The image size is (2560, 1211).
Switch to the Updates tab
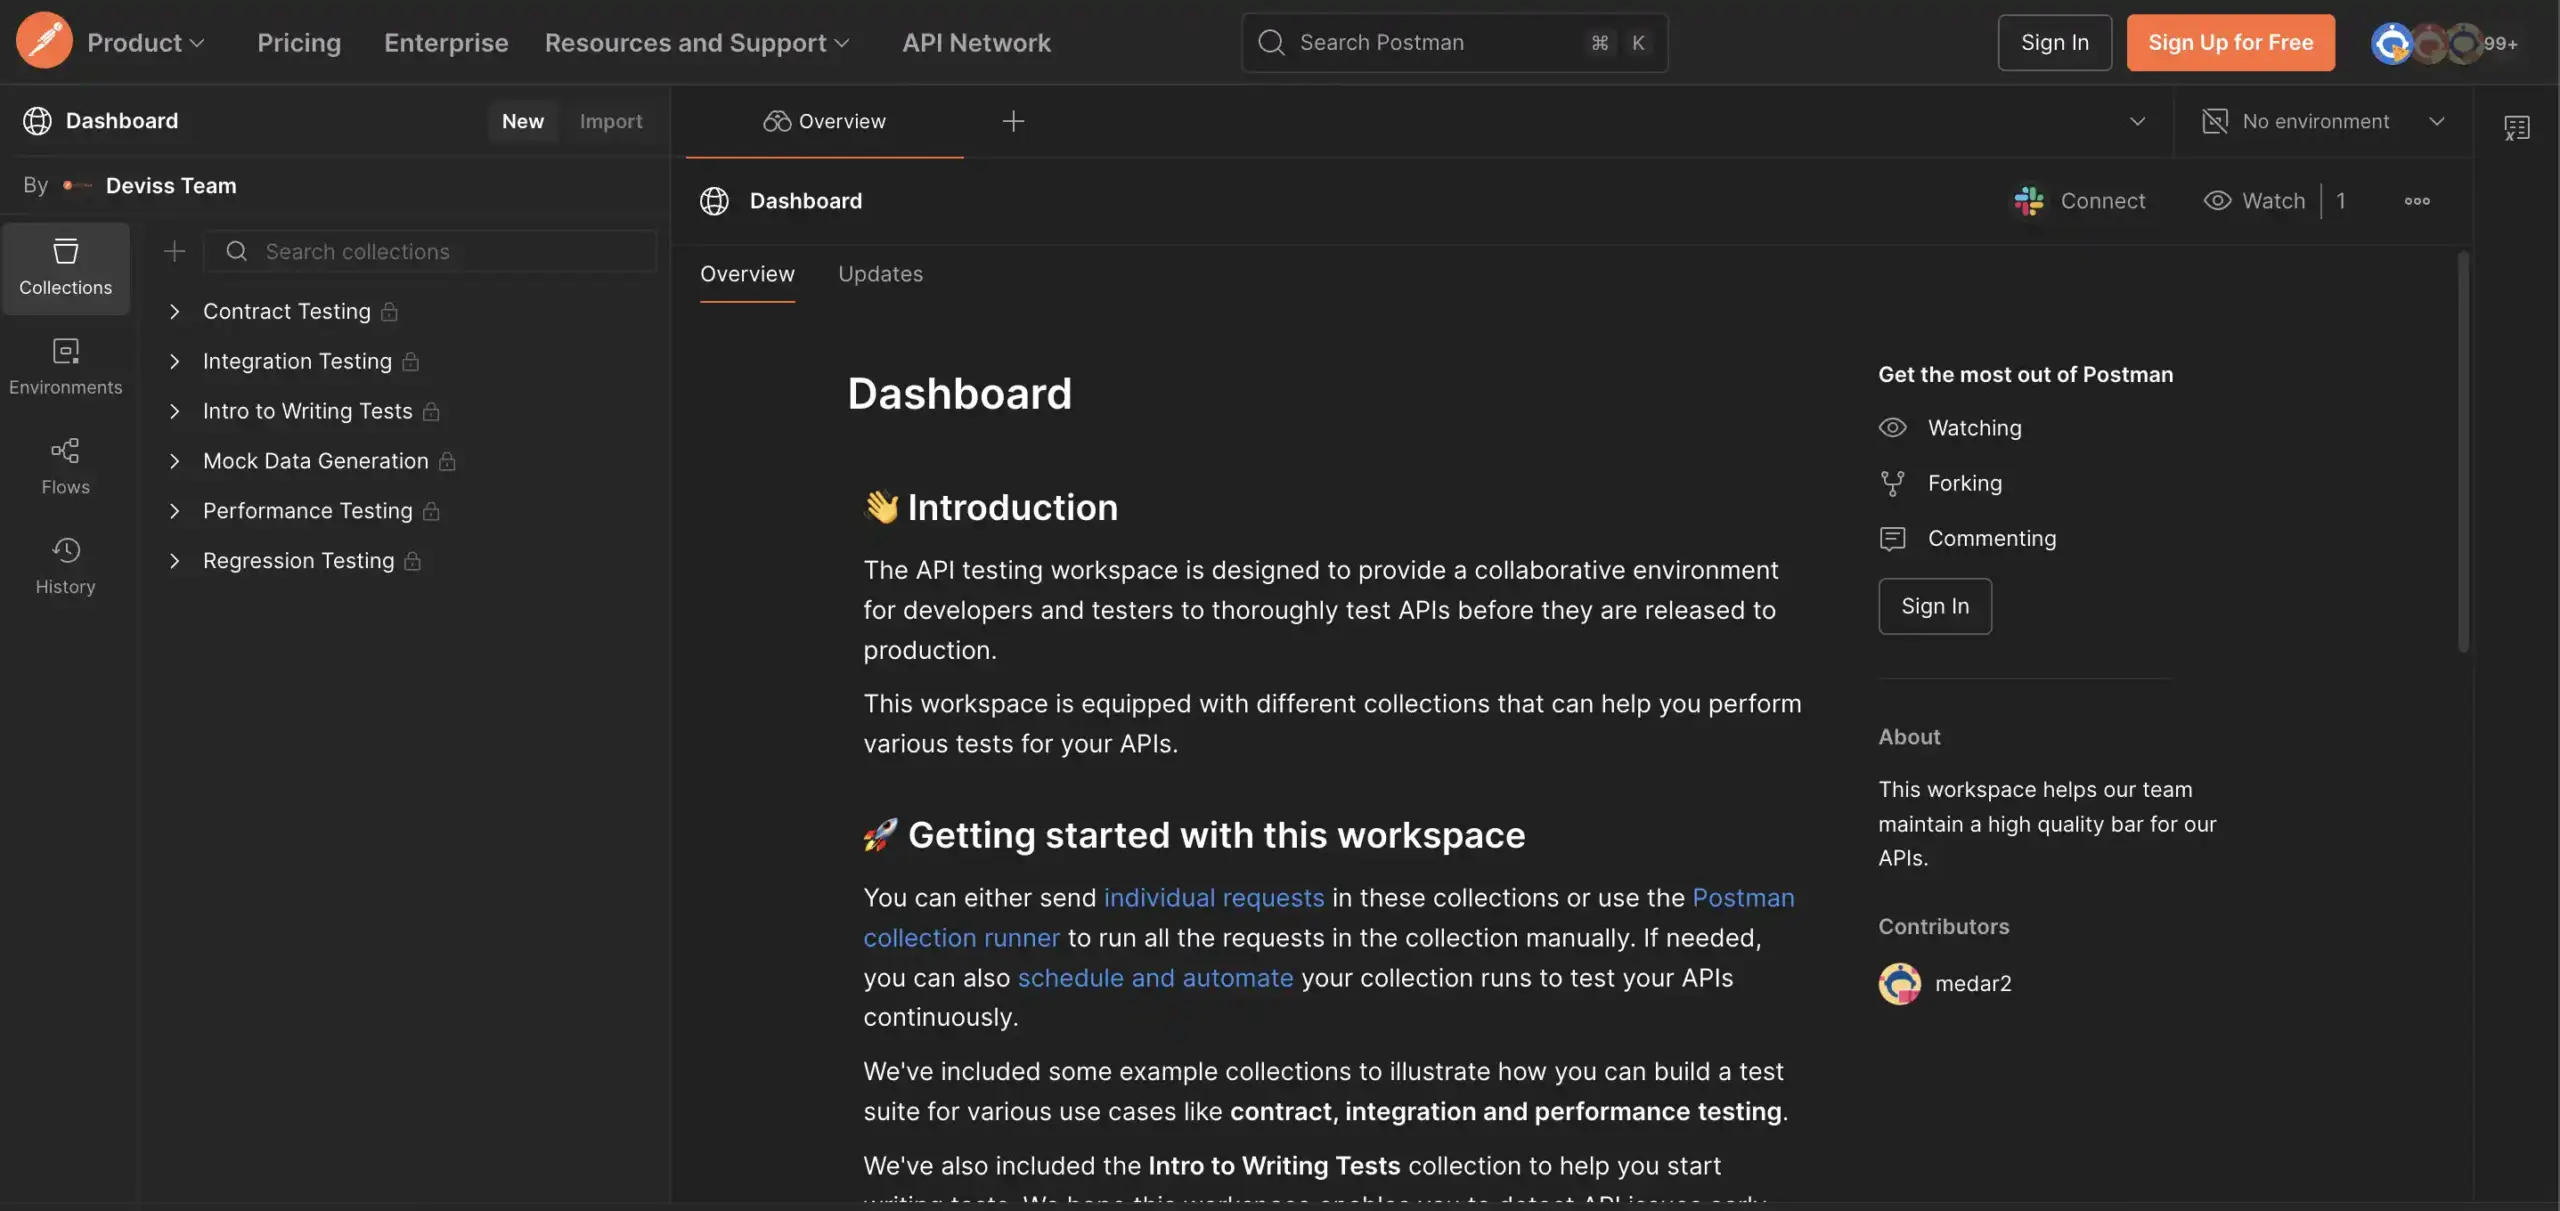pyautogui.click(x=880, y=274)
